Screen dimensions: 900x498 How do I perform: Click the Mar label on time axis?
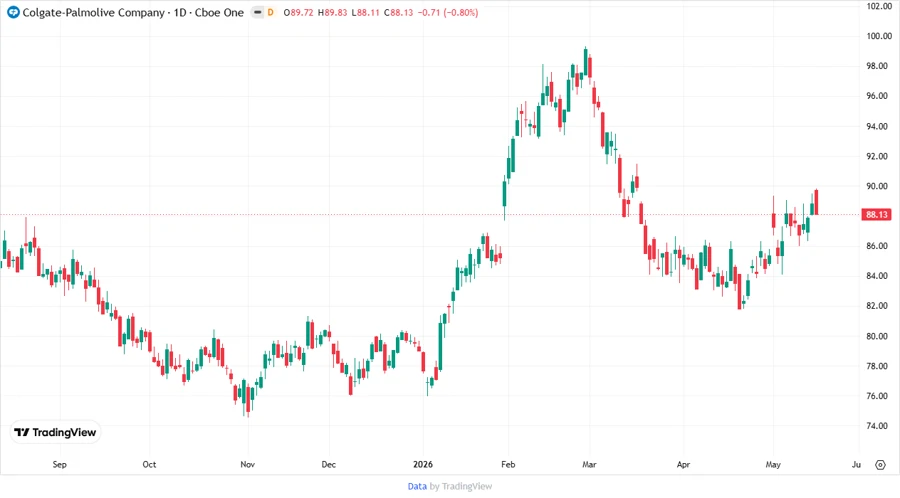(589, 465)
